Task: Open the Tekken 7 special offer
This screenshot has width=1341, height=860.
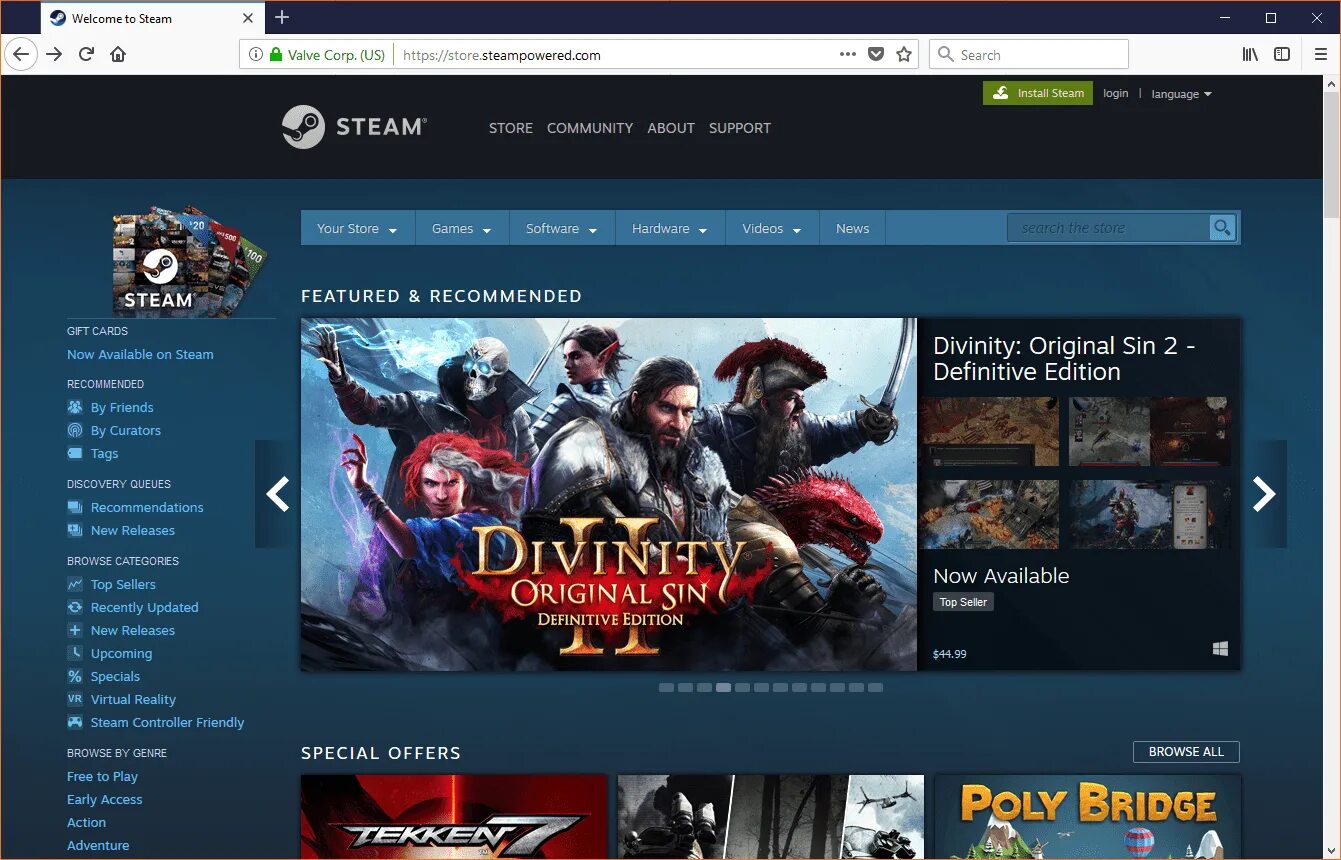Action: [454, 816]
